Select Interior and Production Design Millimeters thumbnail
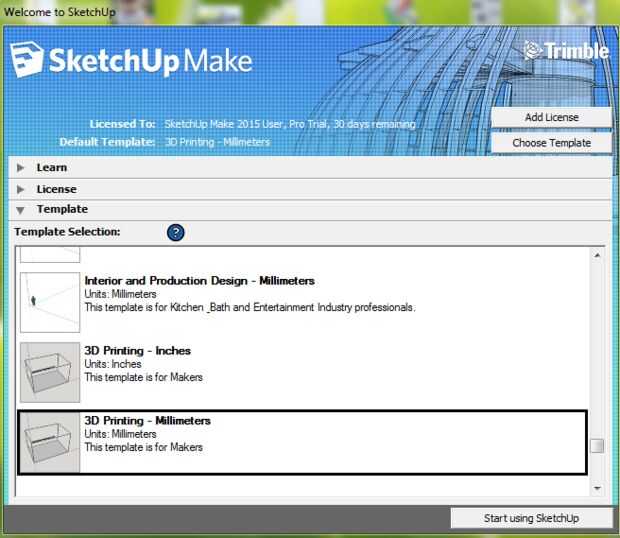 tap(50, 302)
